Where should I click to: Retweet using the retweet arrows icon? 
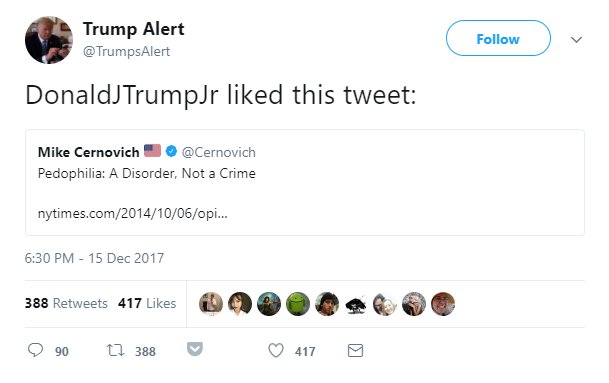click(115, 350)
